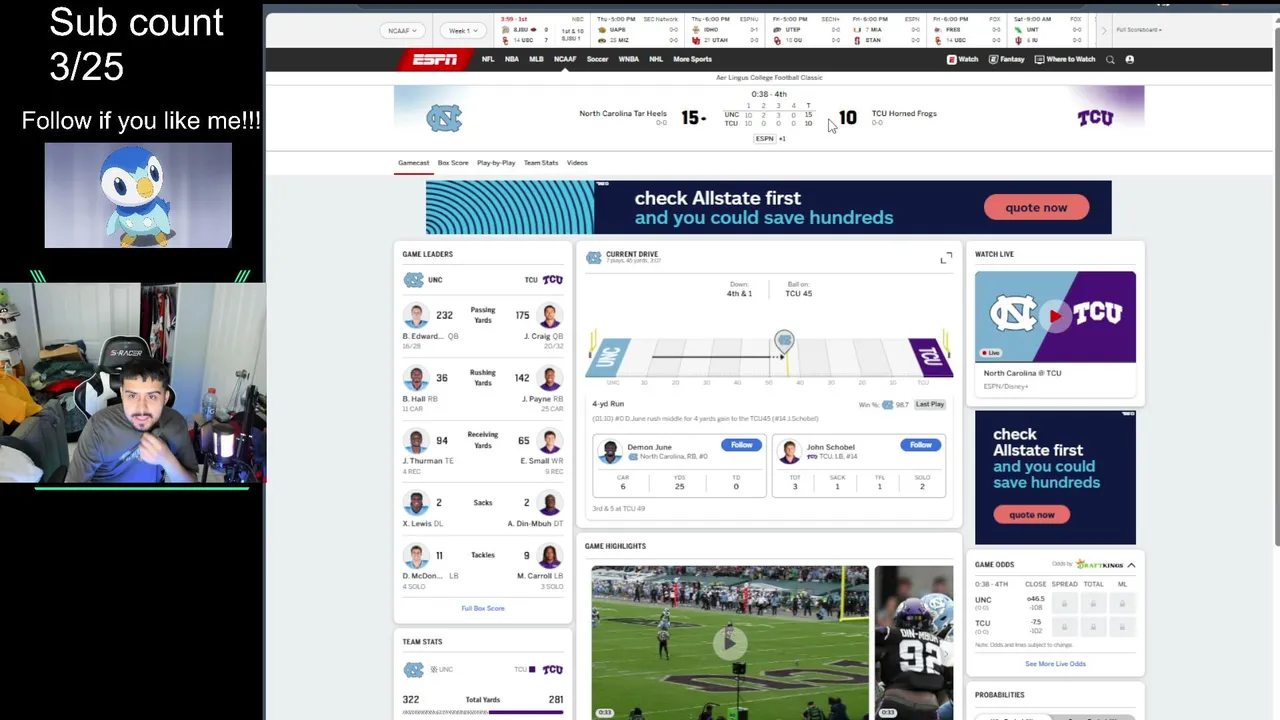This screenshot has height=720, width=1280.
Task: Open the Week 1 dropdown
Action: [x=463, y=31]
